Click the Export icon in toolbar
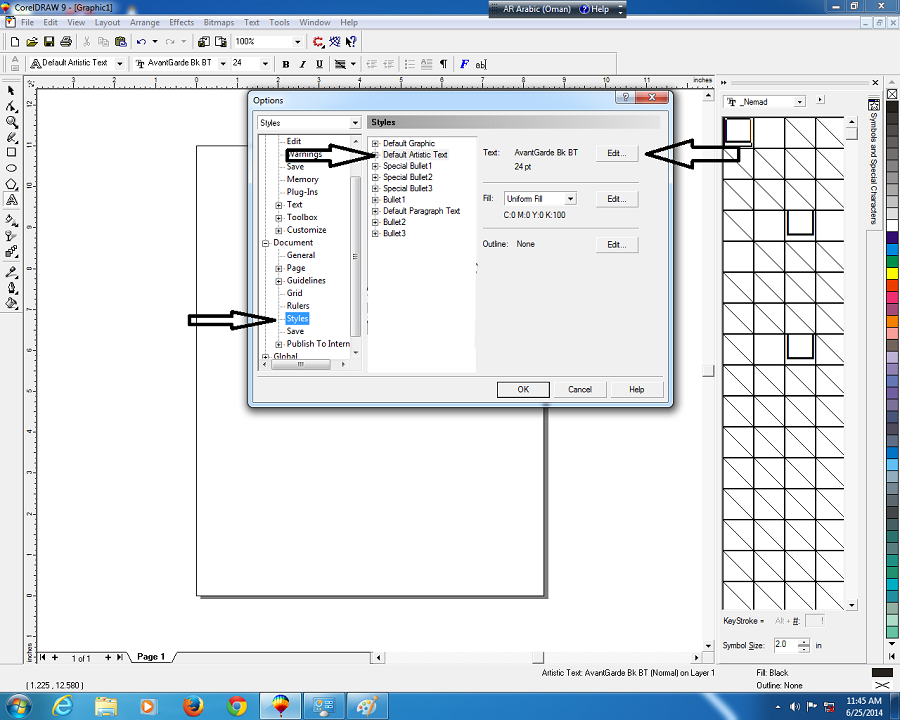The height and width of the screenshot is (720, 900). tap(220, 41)
